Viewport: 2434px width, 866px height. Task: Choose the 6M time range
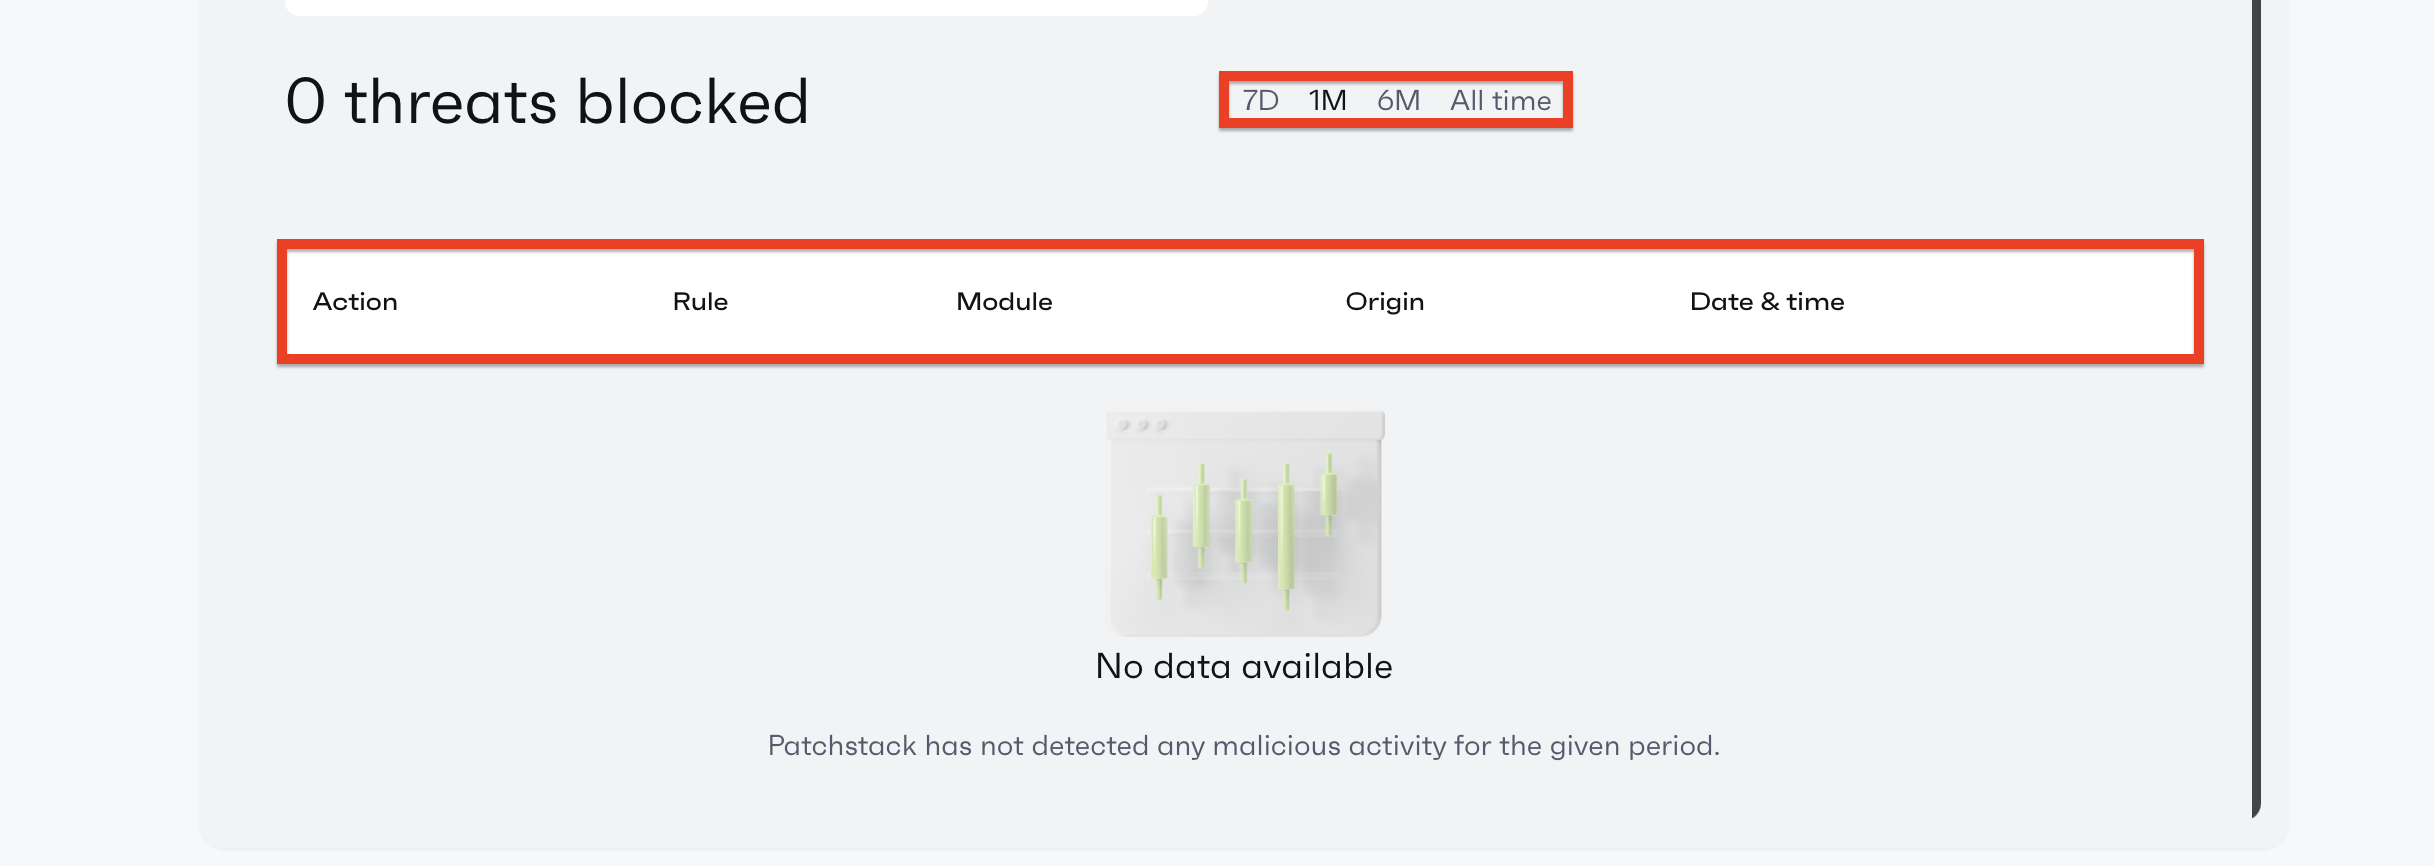pyautogui.click(x=1398, y=101)
